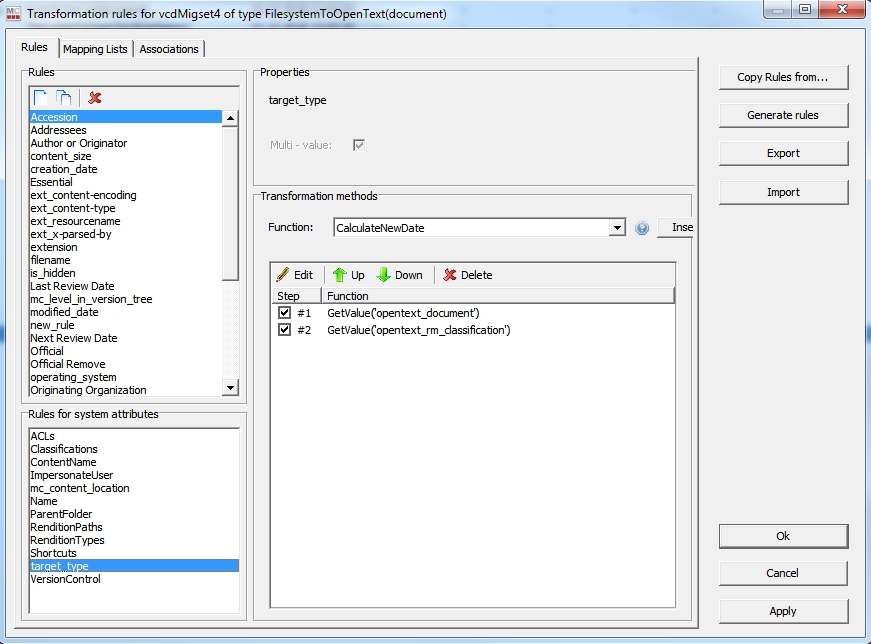Image resolution: width=871 pixels, height=644 pixels.
Task: Click the Edit pencil in steps toolbar
Action: pos(295,275)
